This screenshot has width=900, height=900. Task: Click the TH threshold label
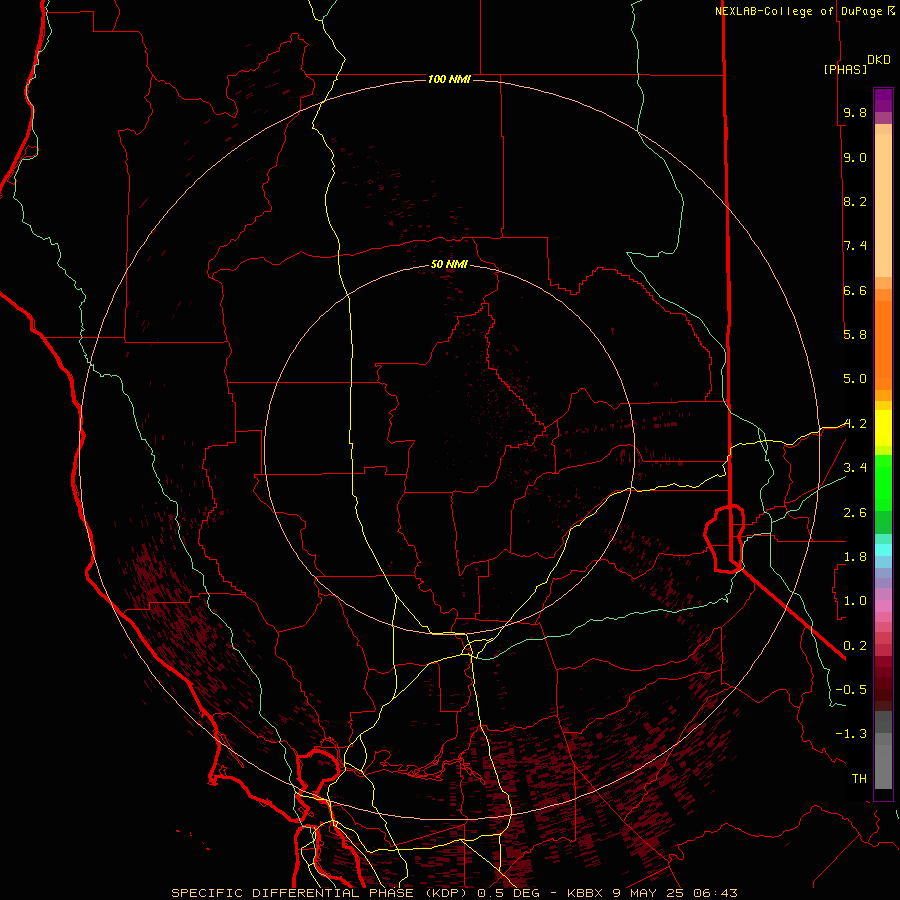point(859,778)
